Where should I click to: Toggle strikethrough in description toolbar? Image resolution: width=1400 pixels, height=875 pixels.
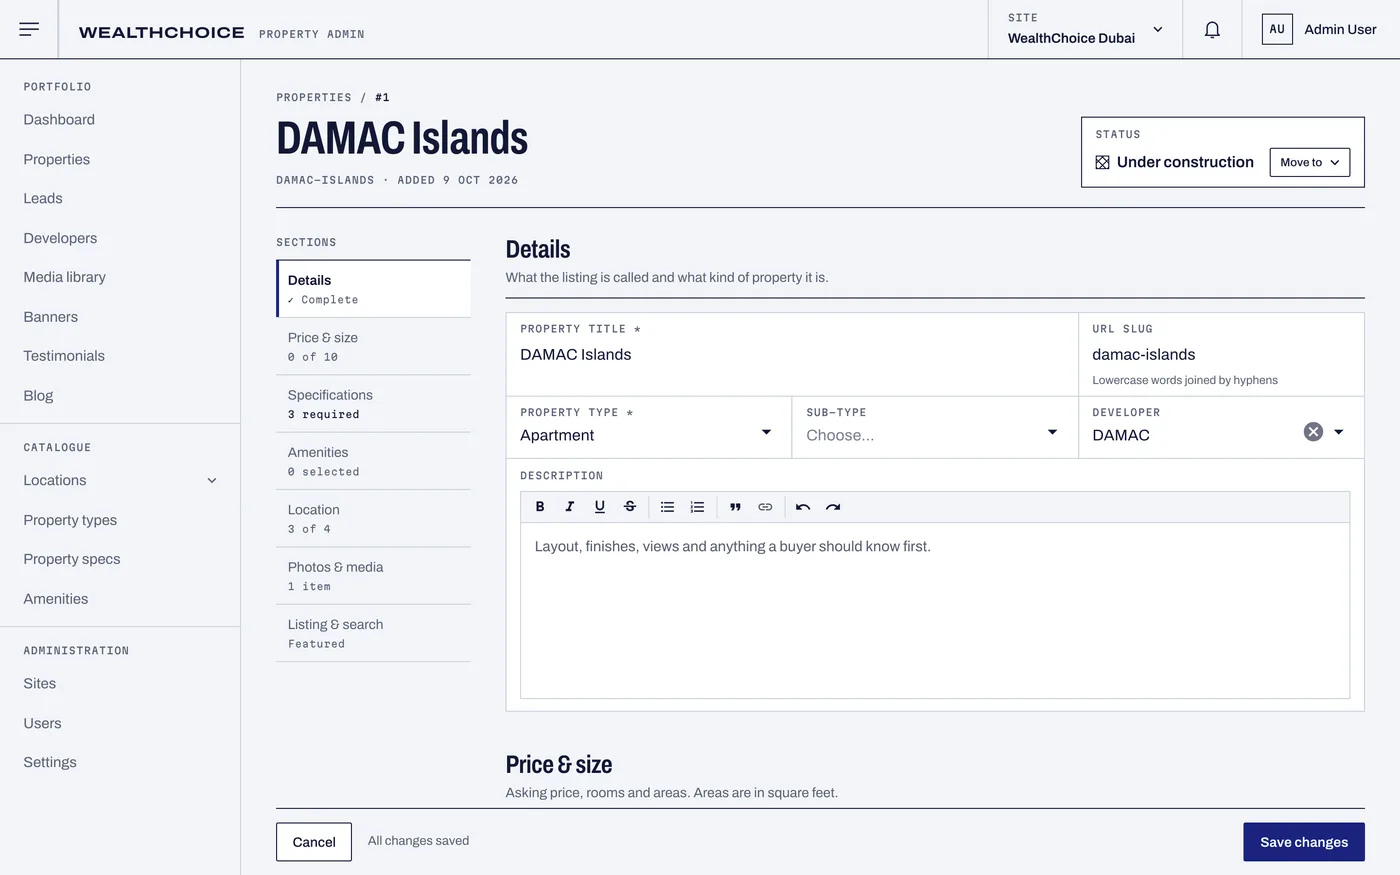point(630,507)
